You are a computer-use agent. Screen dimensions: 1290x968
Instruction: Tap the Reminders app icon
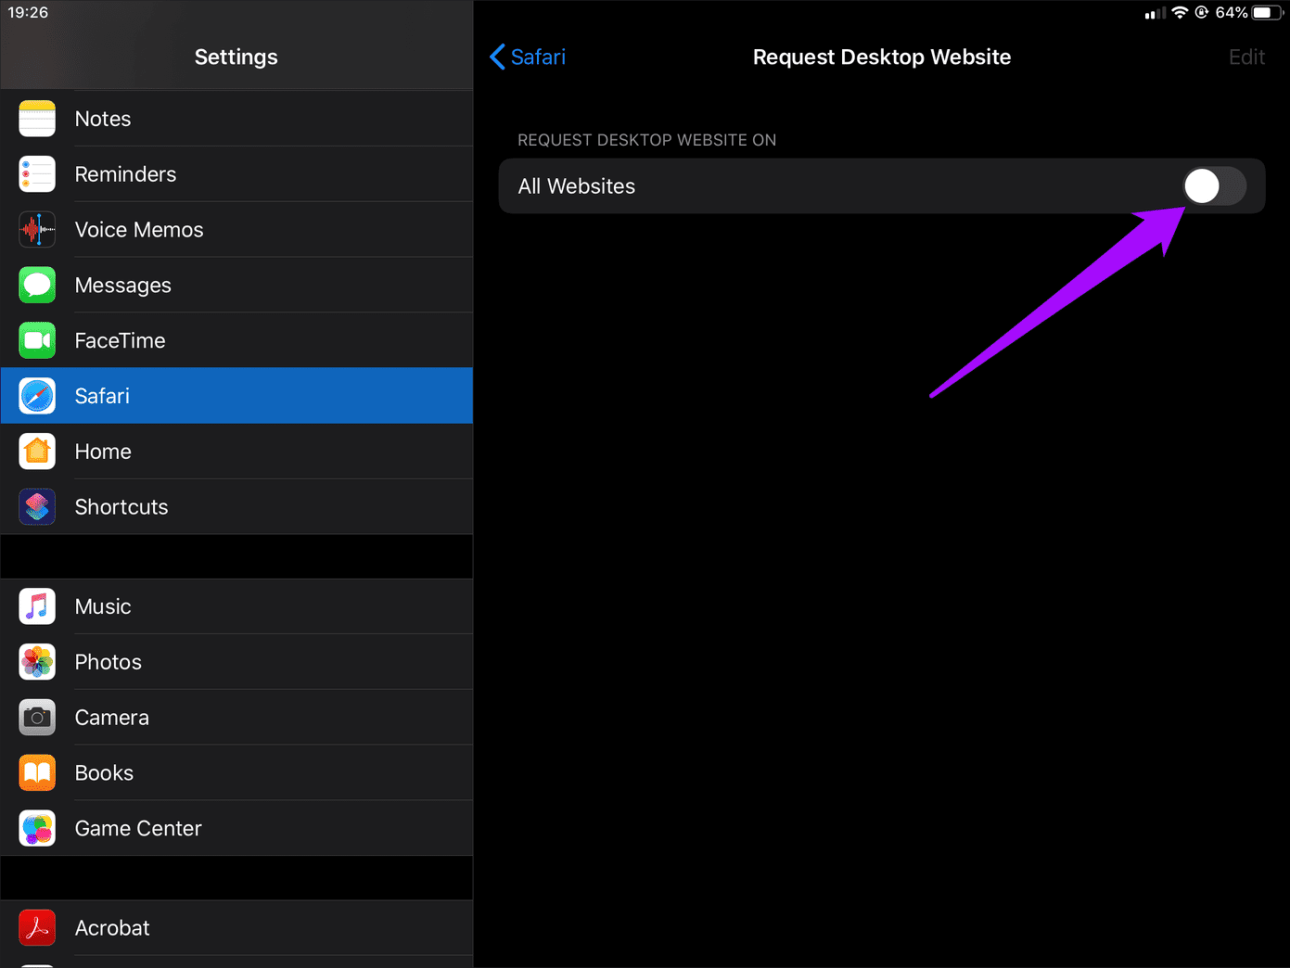37,174
